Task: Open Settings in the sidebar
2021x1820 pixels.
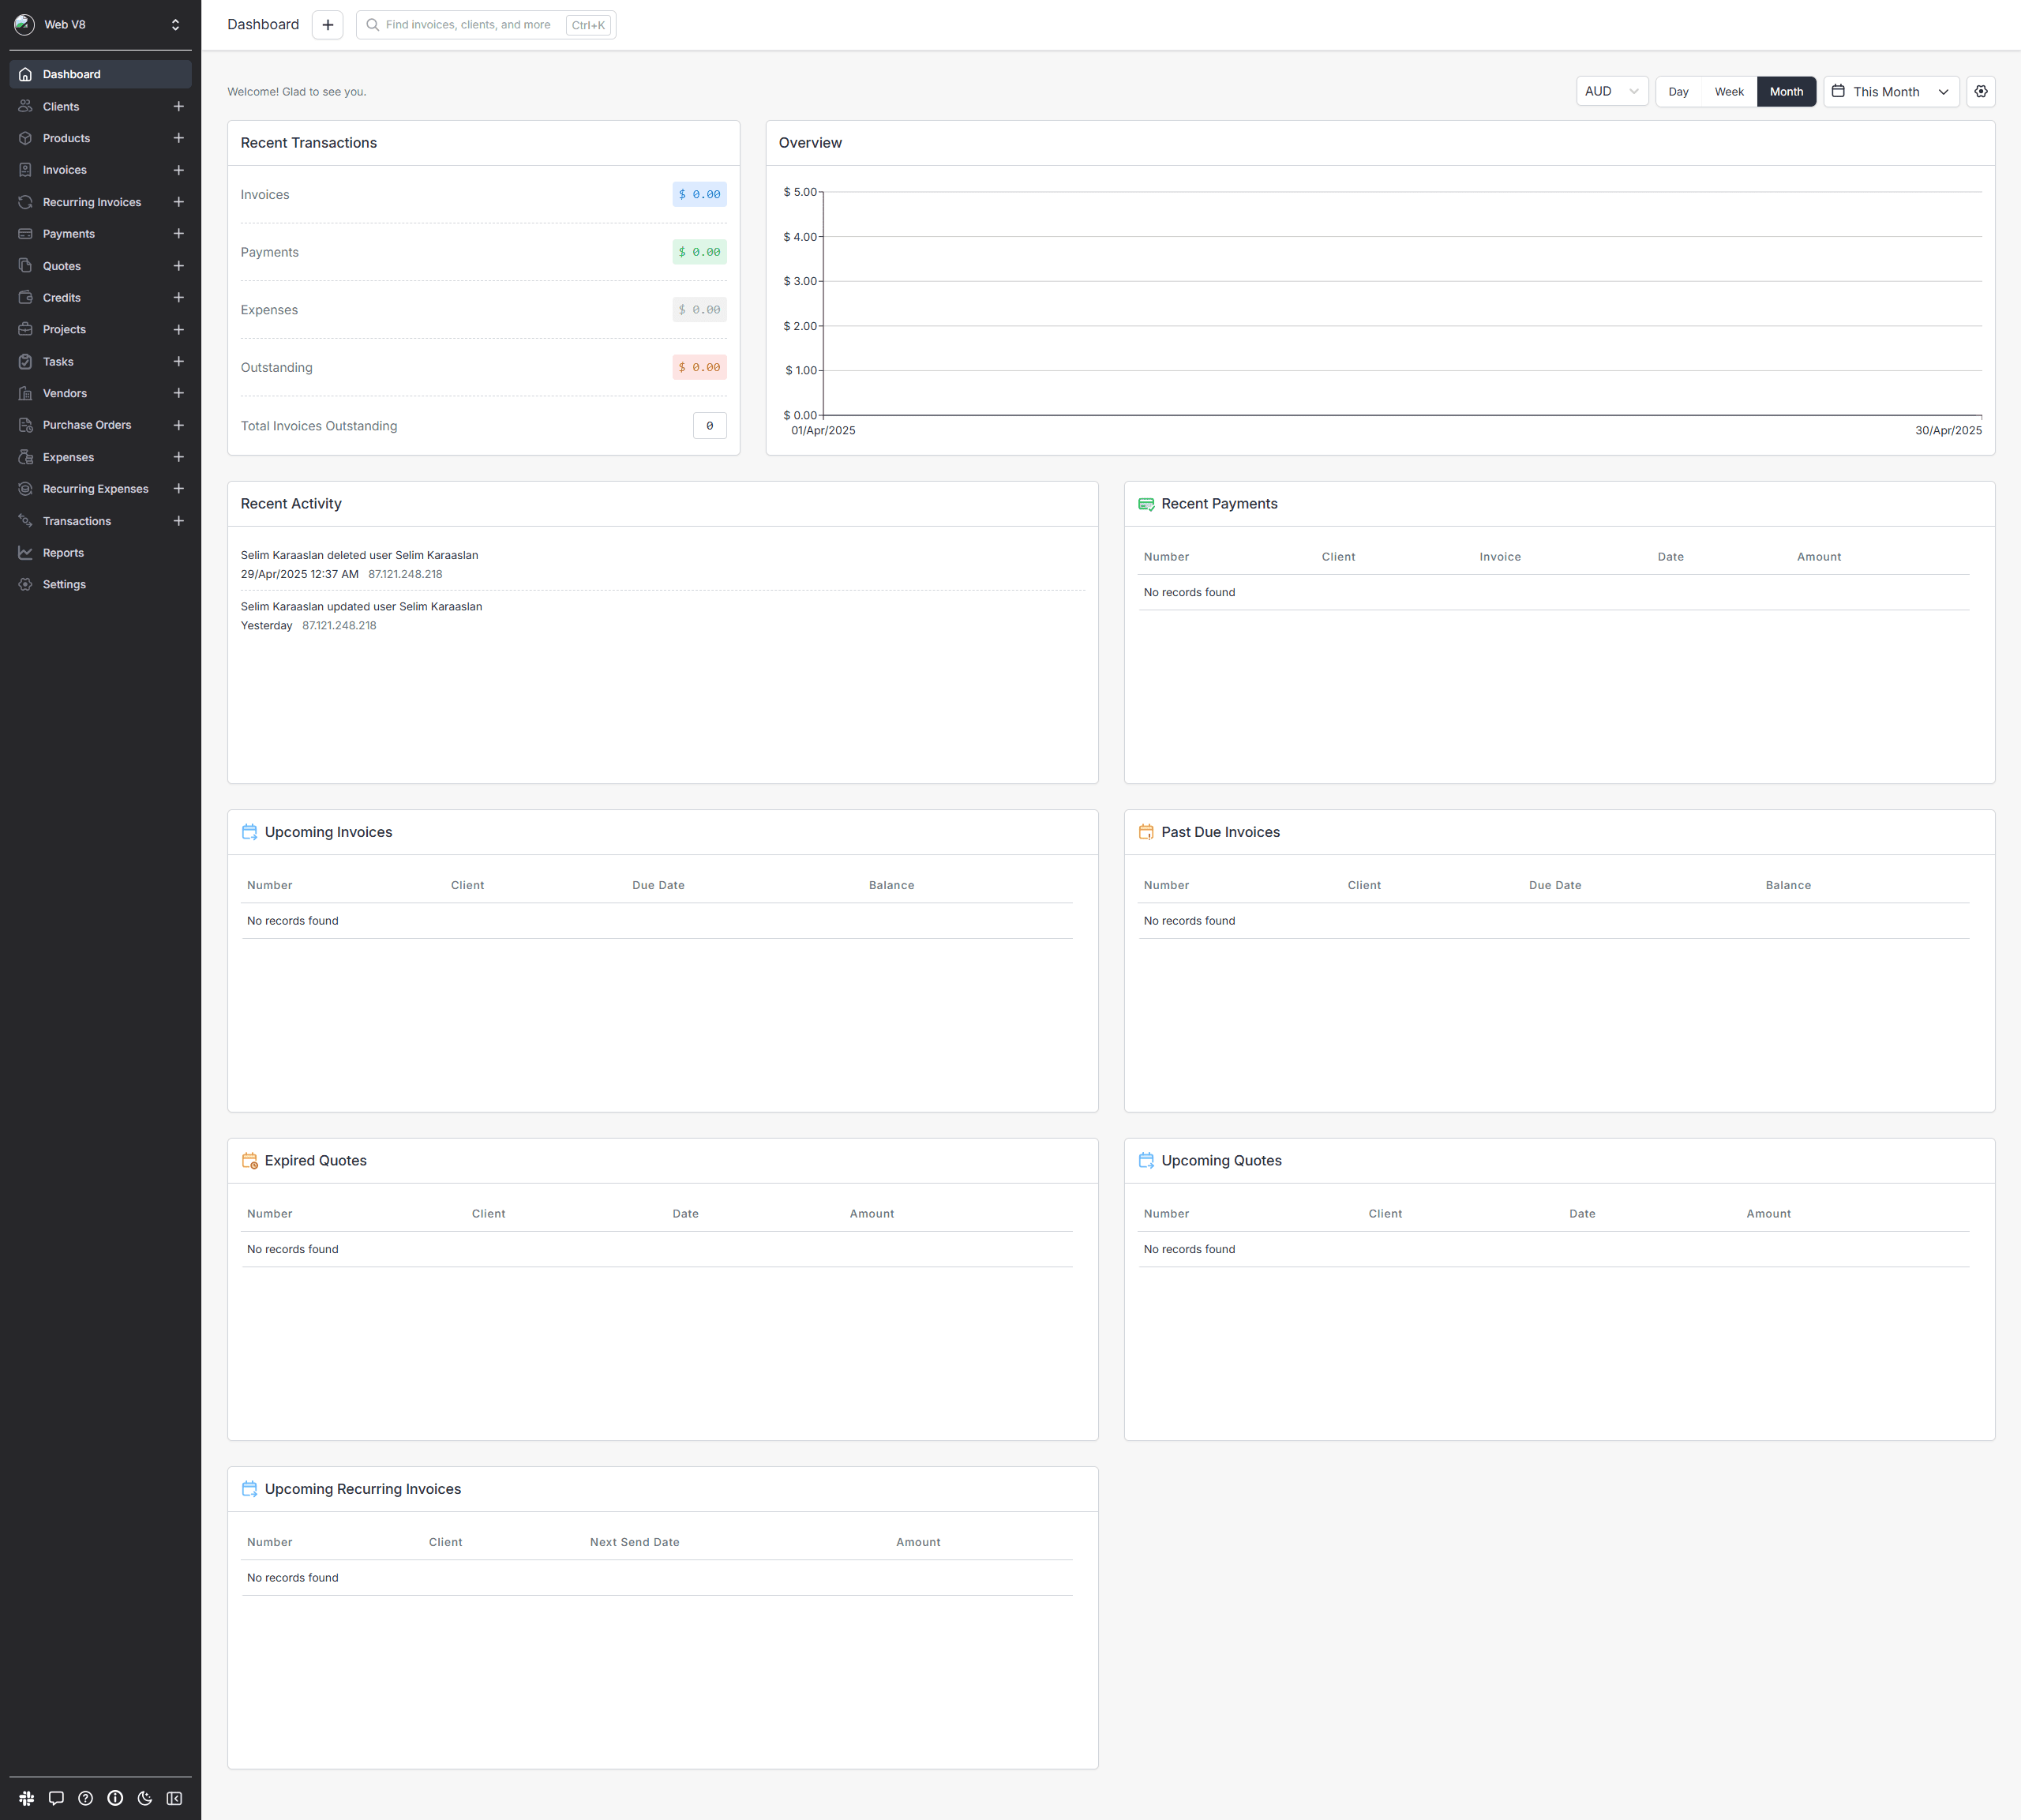Action: pyautogui.click(x=64, y=585)
